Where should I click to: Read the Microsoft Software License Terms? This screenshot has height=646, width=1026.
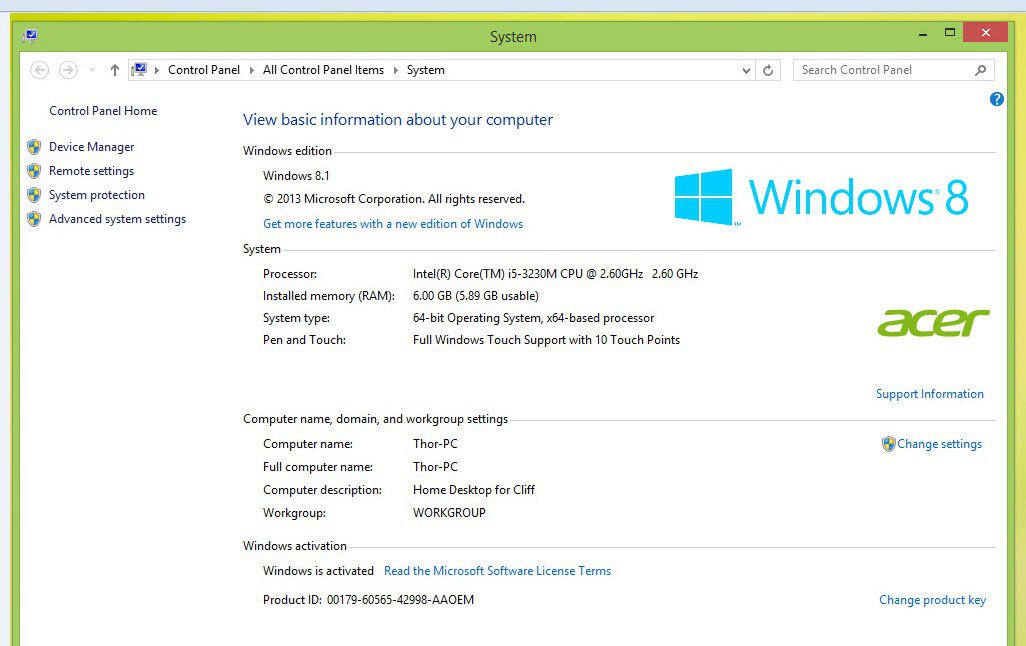497,571
